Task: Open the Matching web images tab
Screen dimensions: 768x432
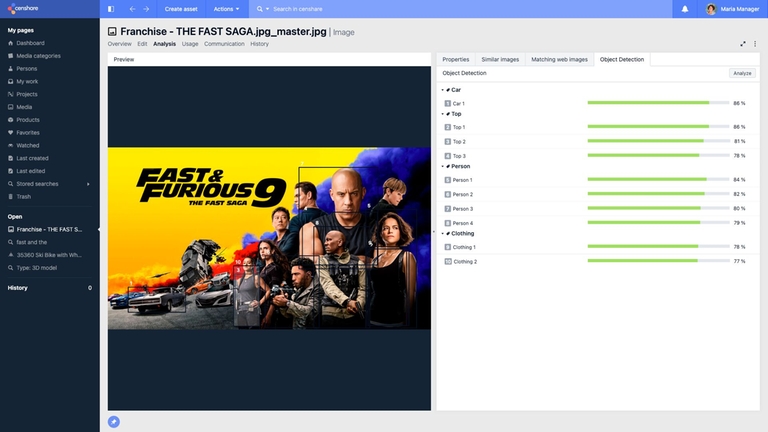Action: (x=559, y=59)
